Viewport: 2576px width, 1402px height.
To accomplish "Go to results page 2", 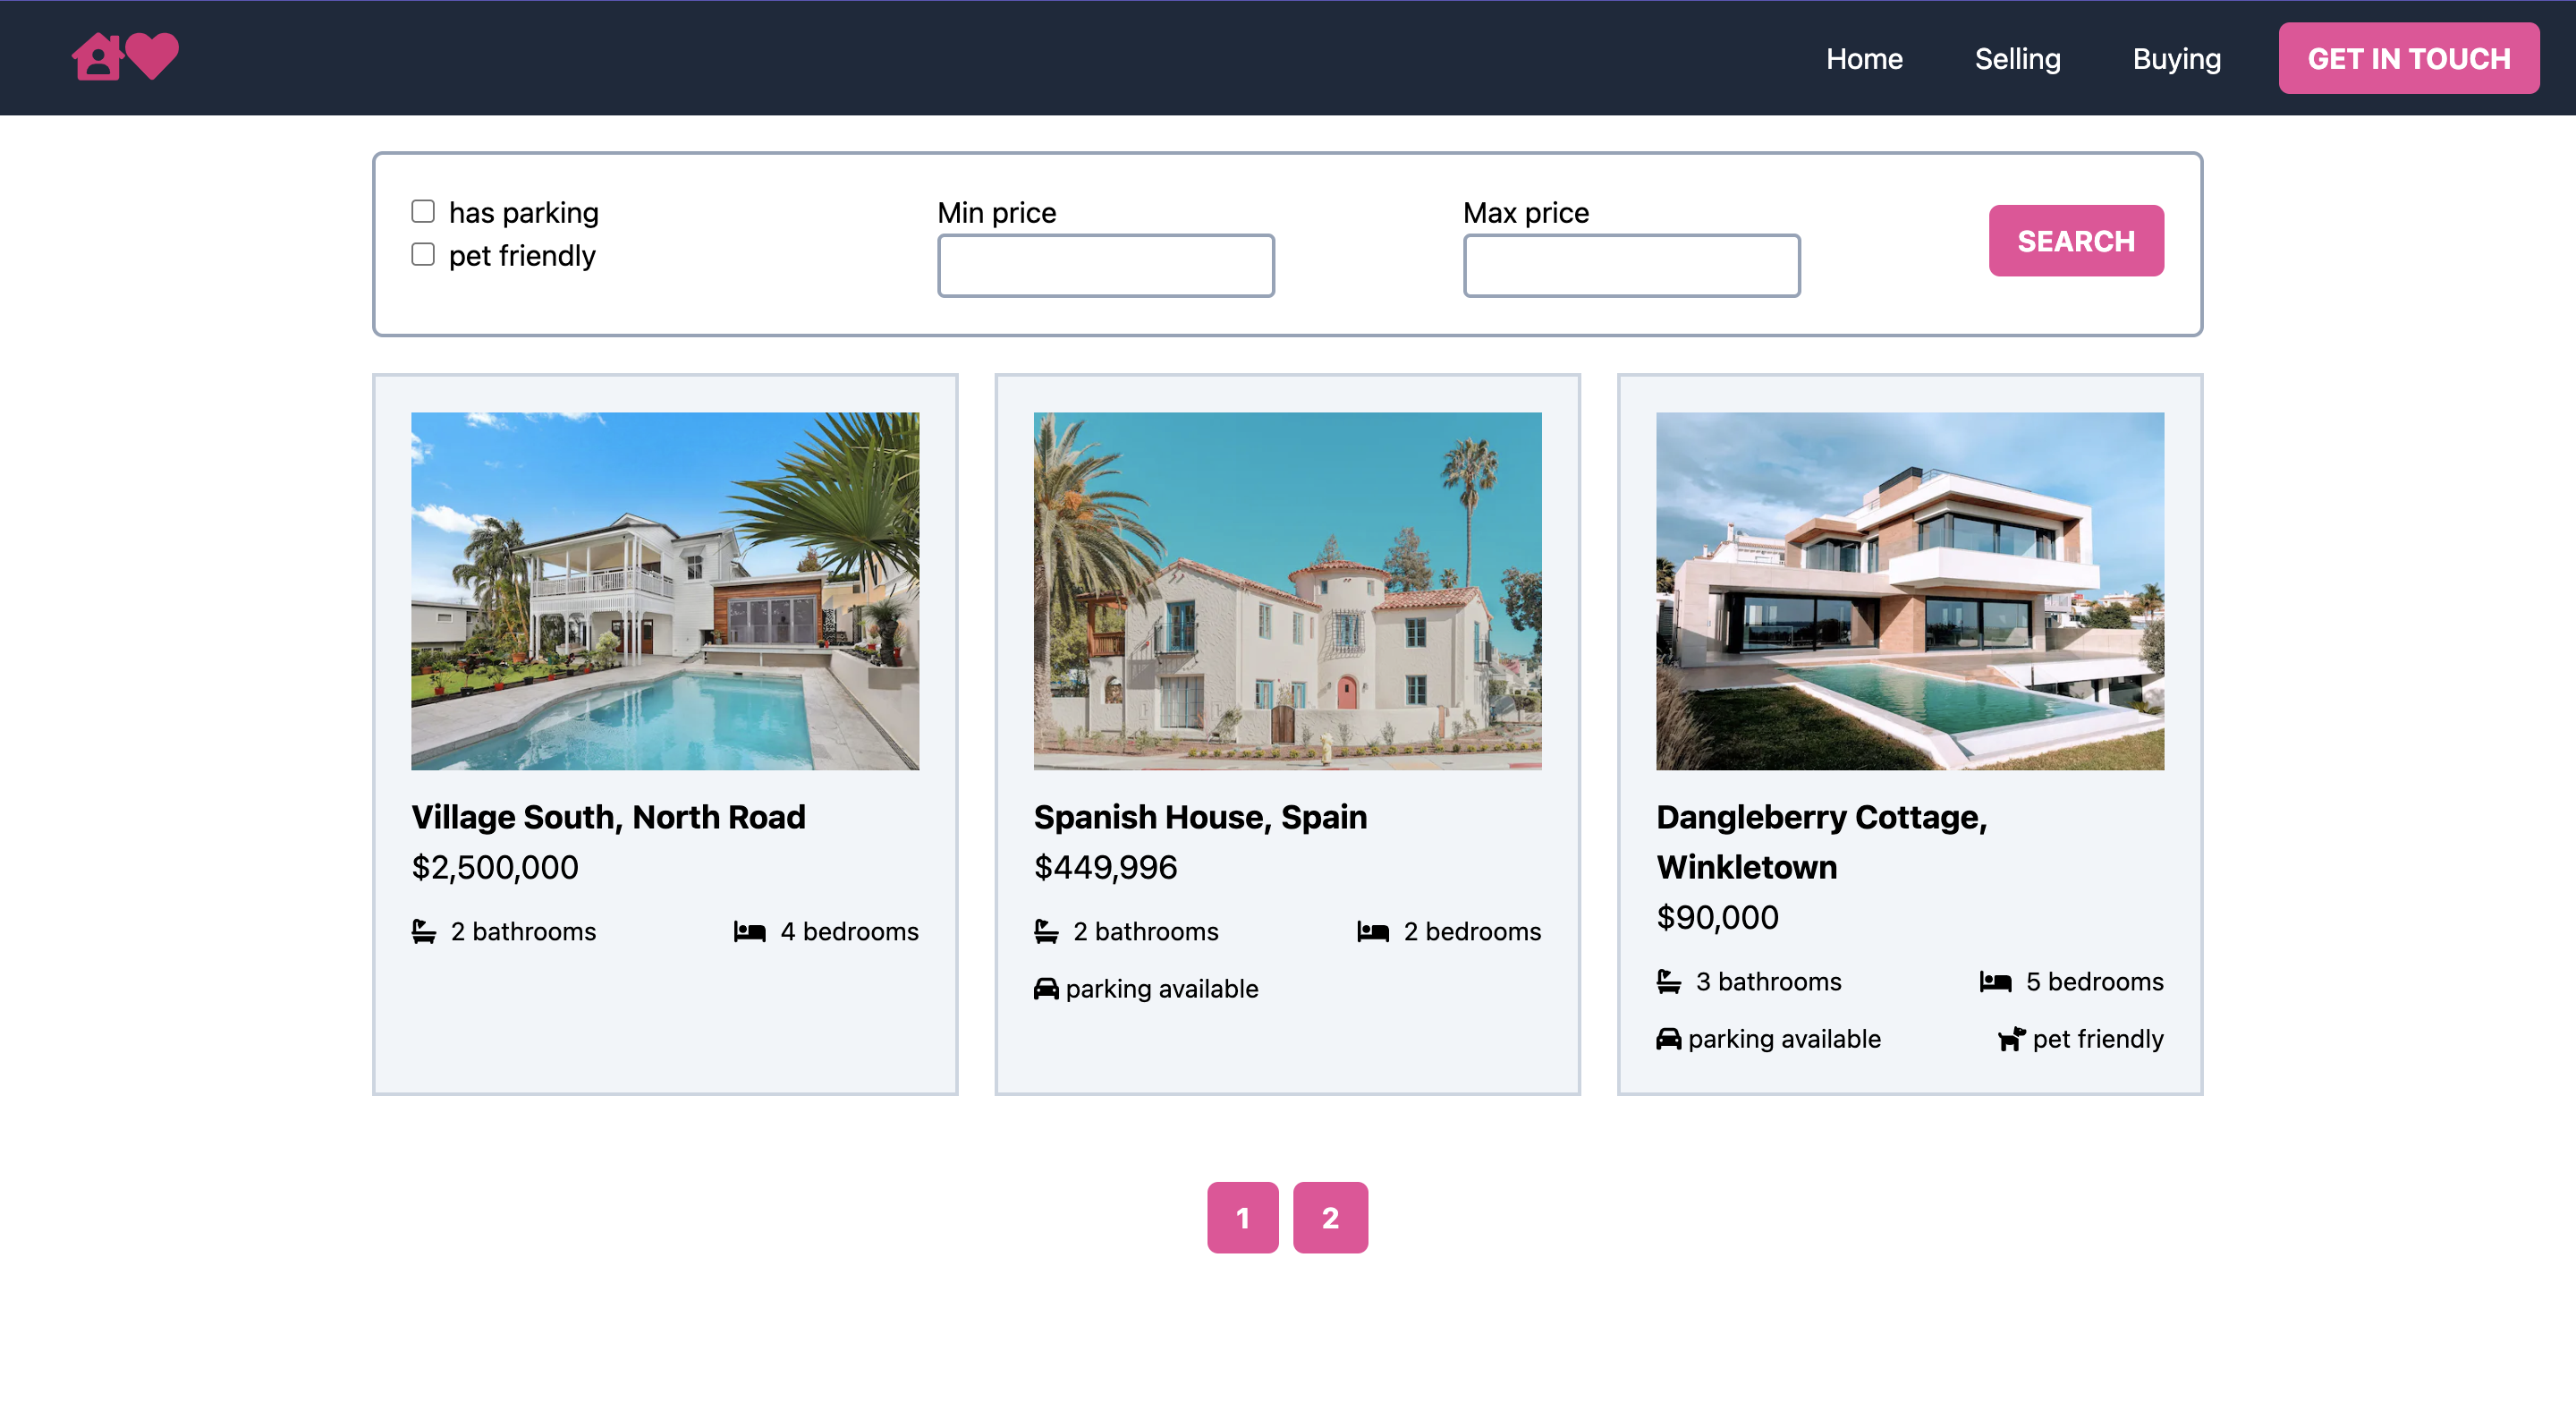I will 1330,1217.
